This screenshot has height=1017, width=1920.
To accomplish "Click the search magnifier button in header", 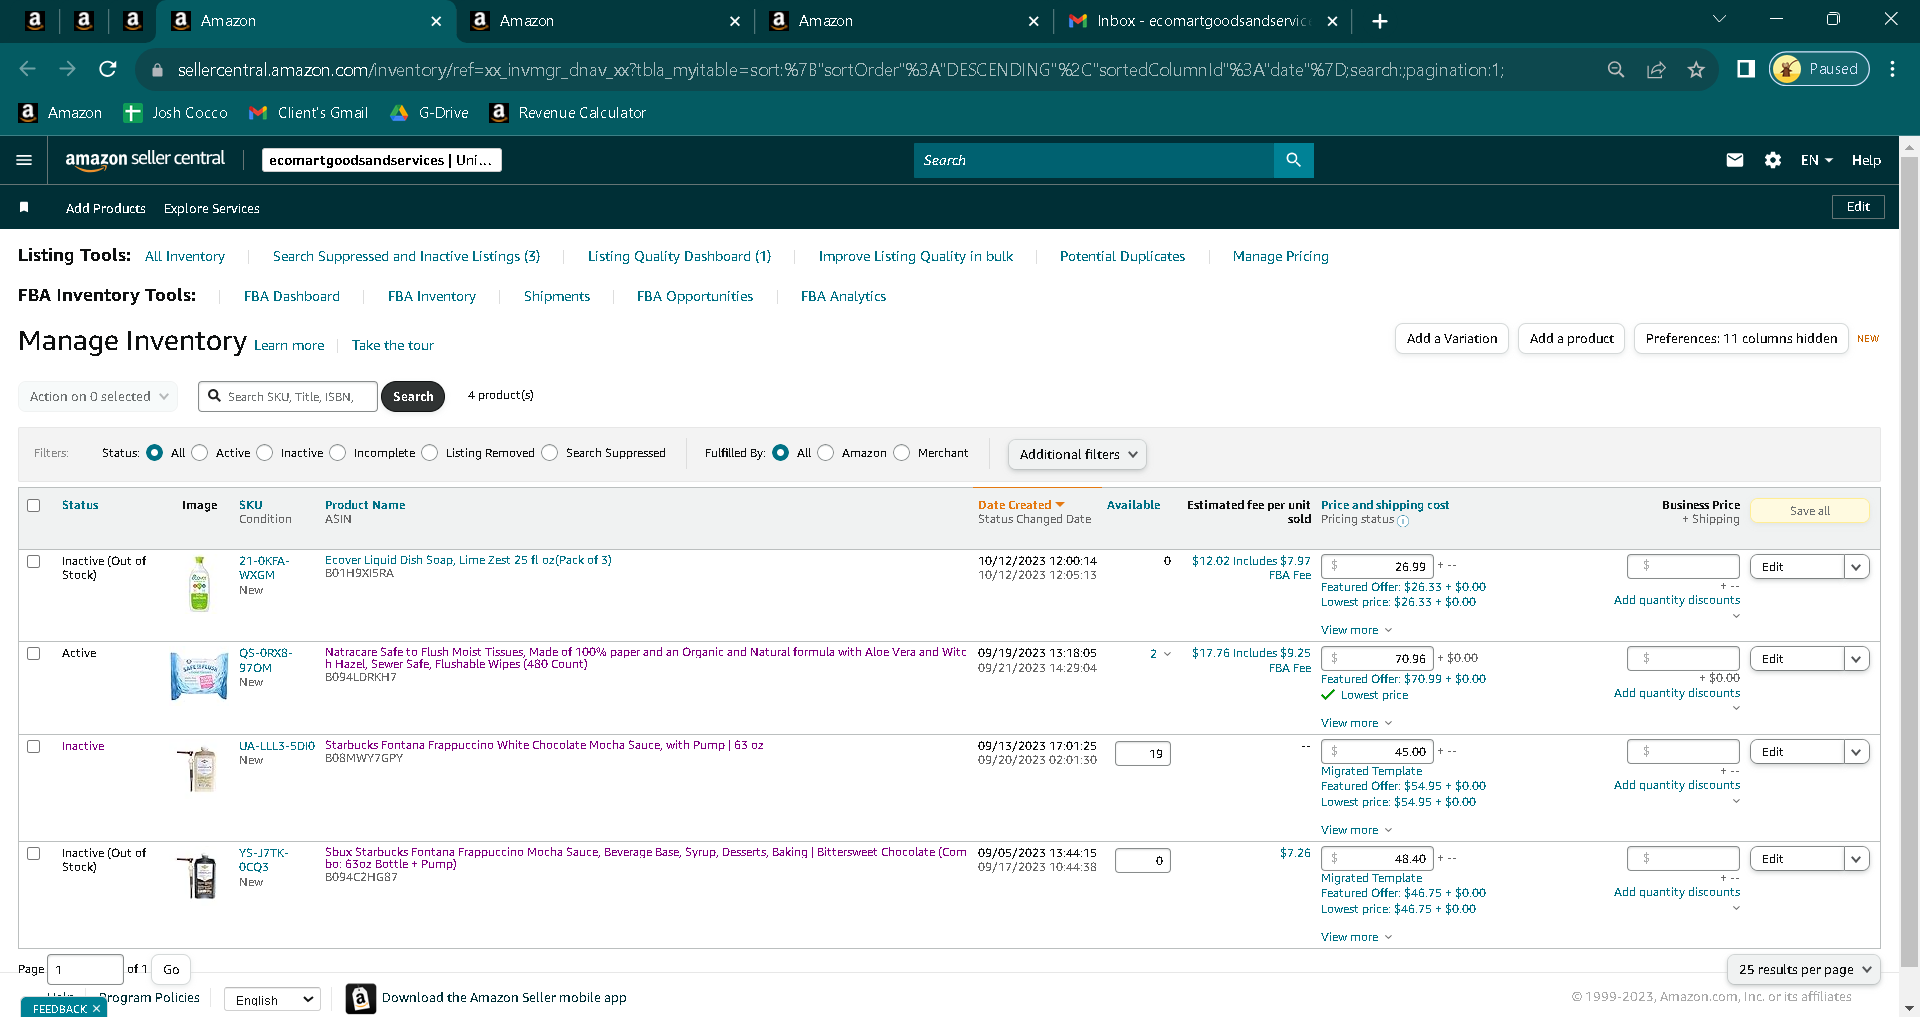I will click(1293, 160).
